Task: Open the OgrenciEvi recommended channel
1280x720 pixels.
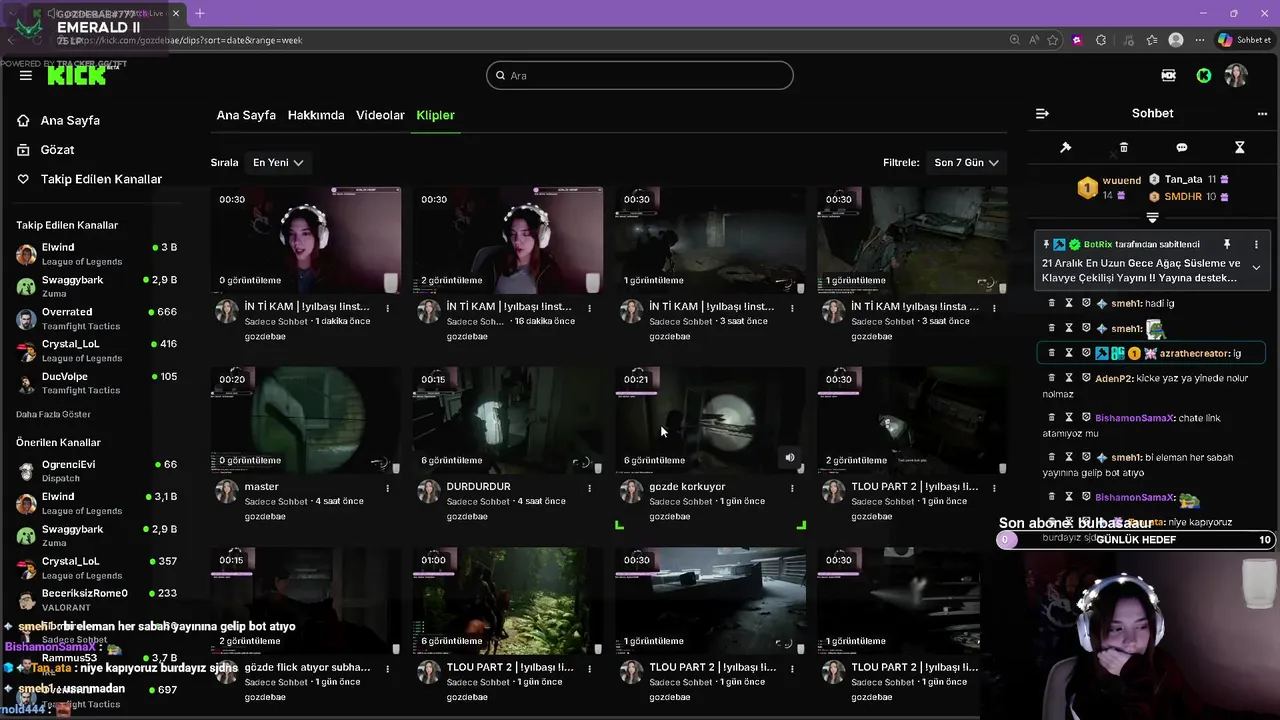Action: [x=96, y=471]
